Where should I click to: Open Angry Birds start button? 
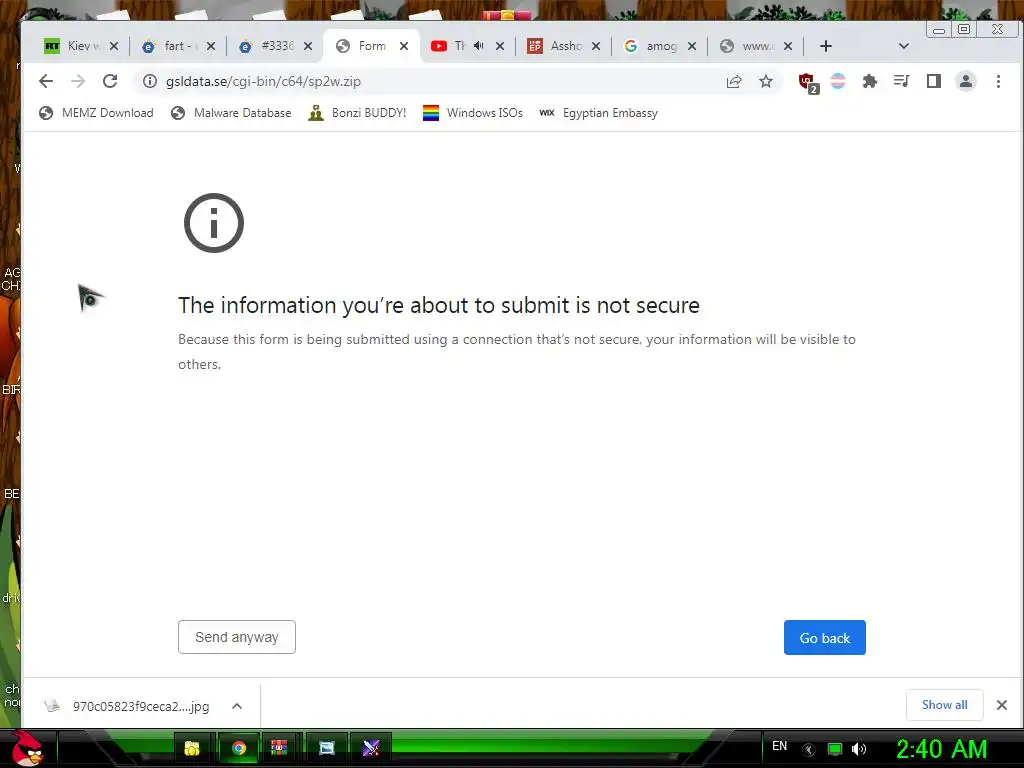27,748
